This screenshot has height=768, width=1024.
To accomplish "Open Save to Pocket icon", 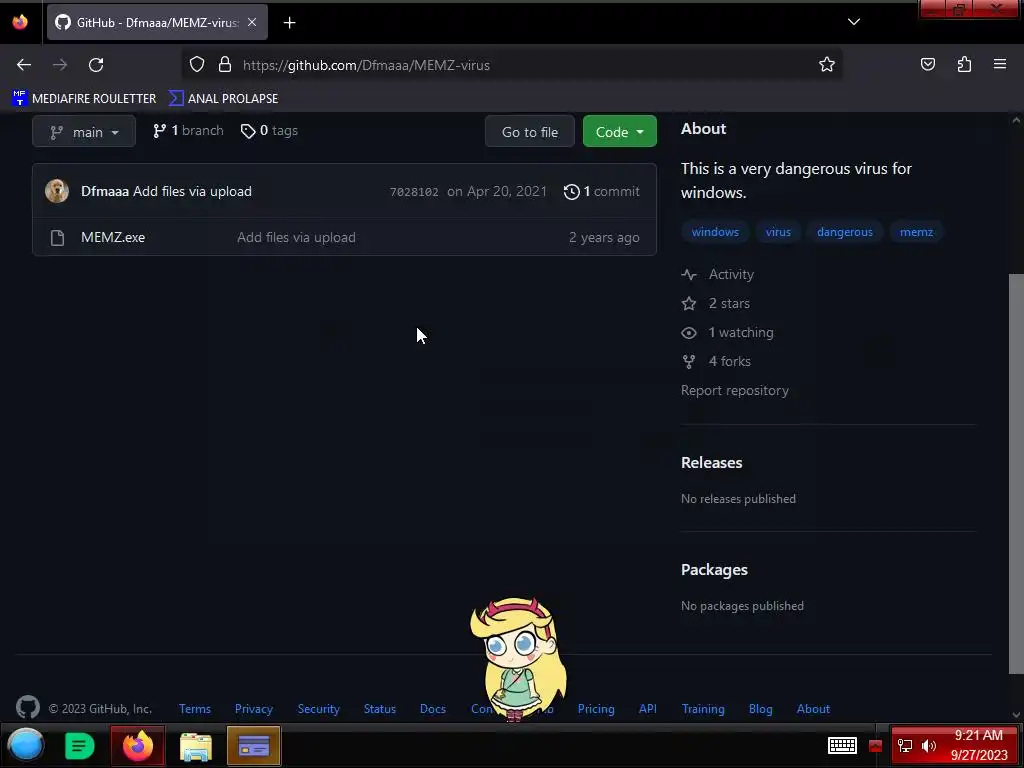I will (927, 65).
